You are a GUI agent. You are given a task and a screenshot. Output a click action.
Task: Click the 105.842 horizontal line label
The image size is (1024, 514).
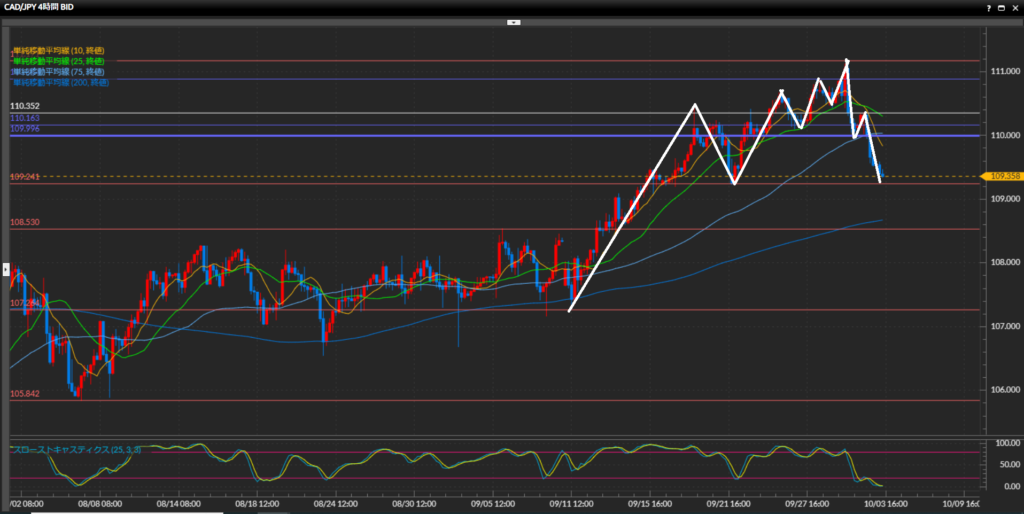pyautogui.click(x=25, y=394)
